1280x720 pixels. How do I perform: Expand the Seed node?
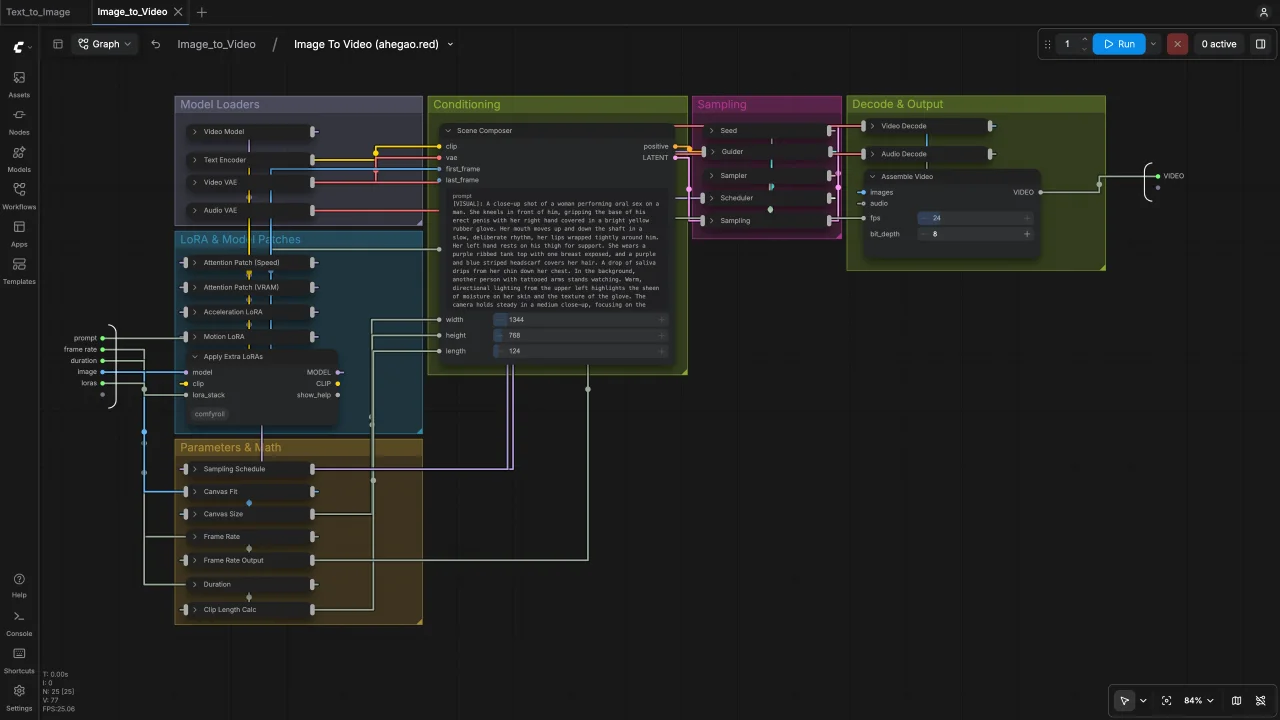(x=712, y=131)
